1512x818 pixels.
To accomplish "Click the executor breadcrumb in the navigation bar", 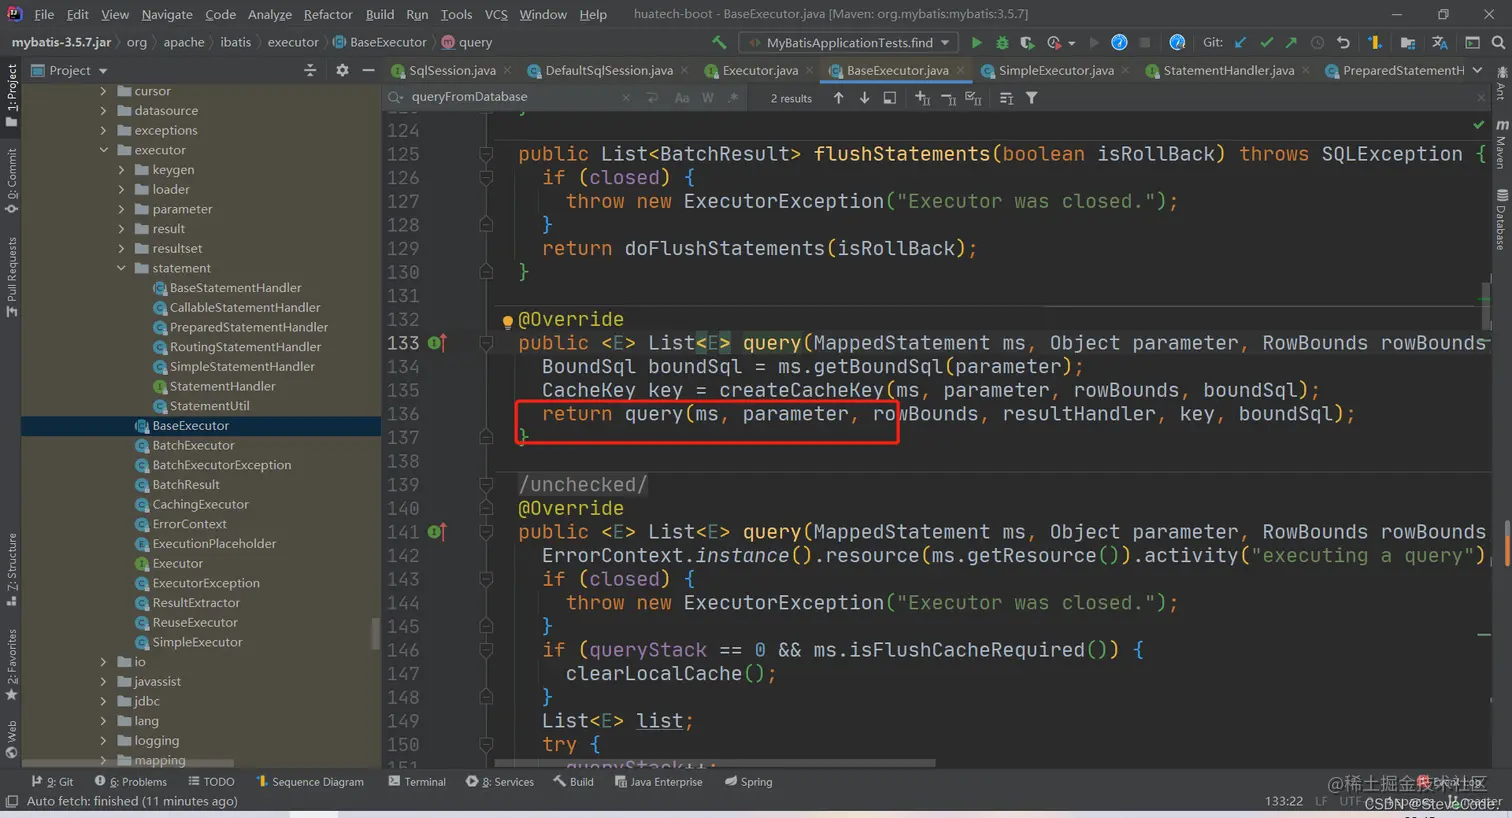I will pos(292,42).
